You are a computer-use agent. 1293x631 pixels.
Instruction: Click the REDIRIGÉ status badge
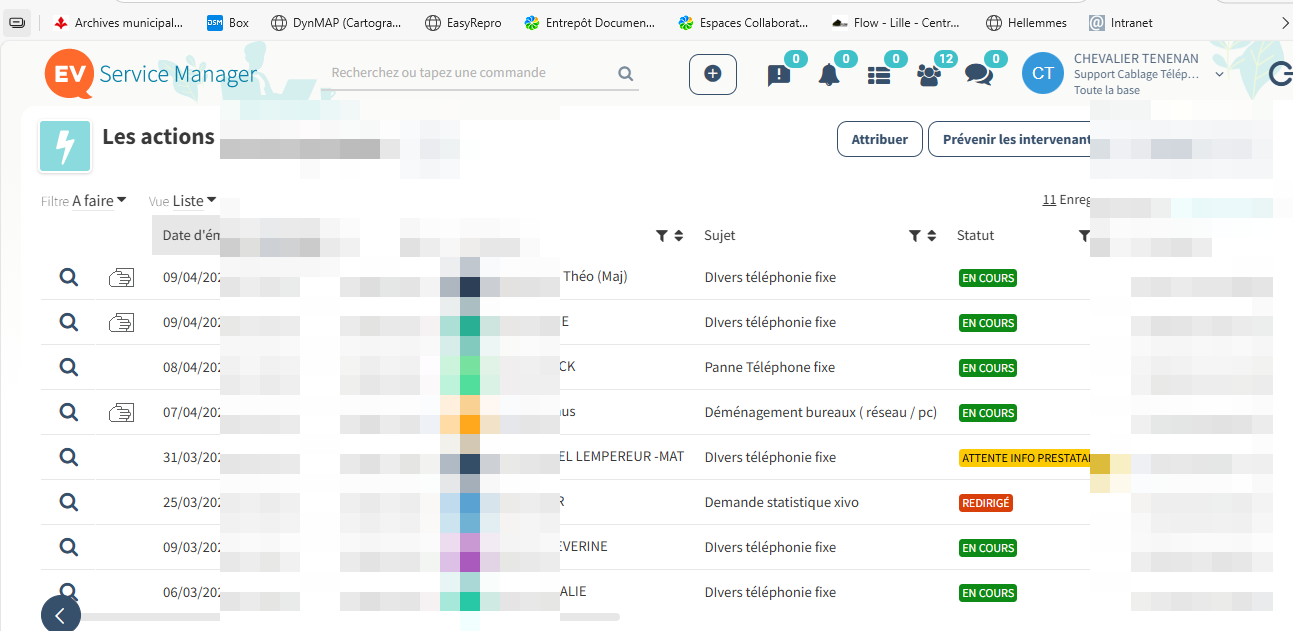click(x=986, y=503)
